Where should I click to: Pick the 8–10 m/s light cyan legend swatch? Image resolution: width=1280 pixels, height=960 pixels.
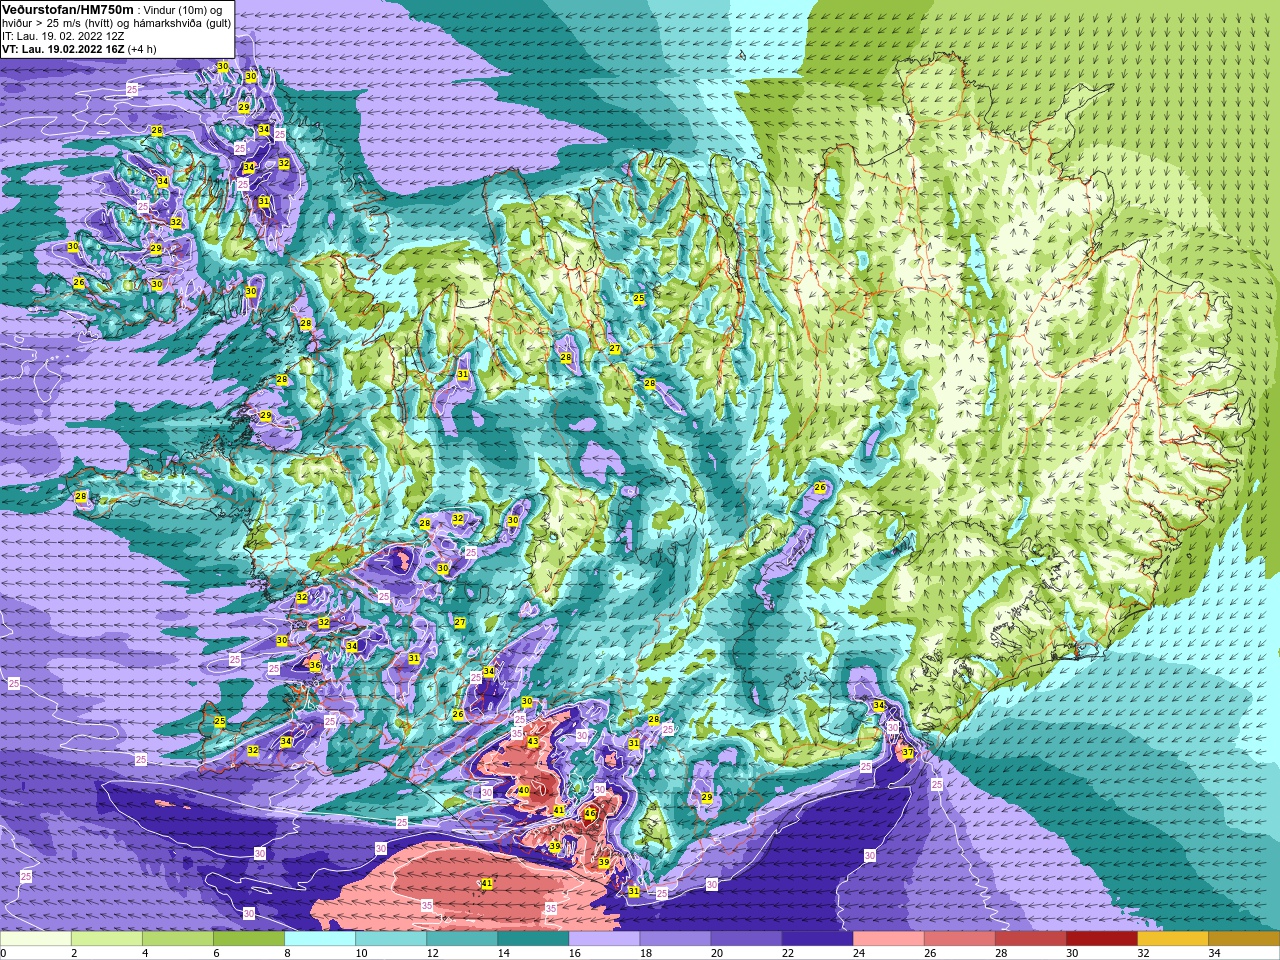coord(320,939)
